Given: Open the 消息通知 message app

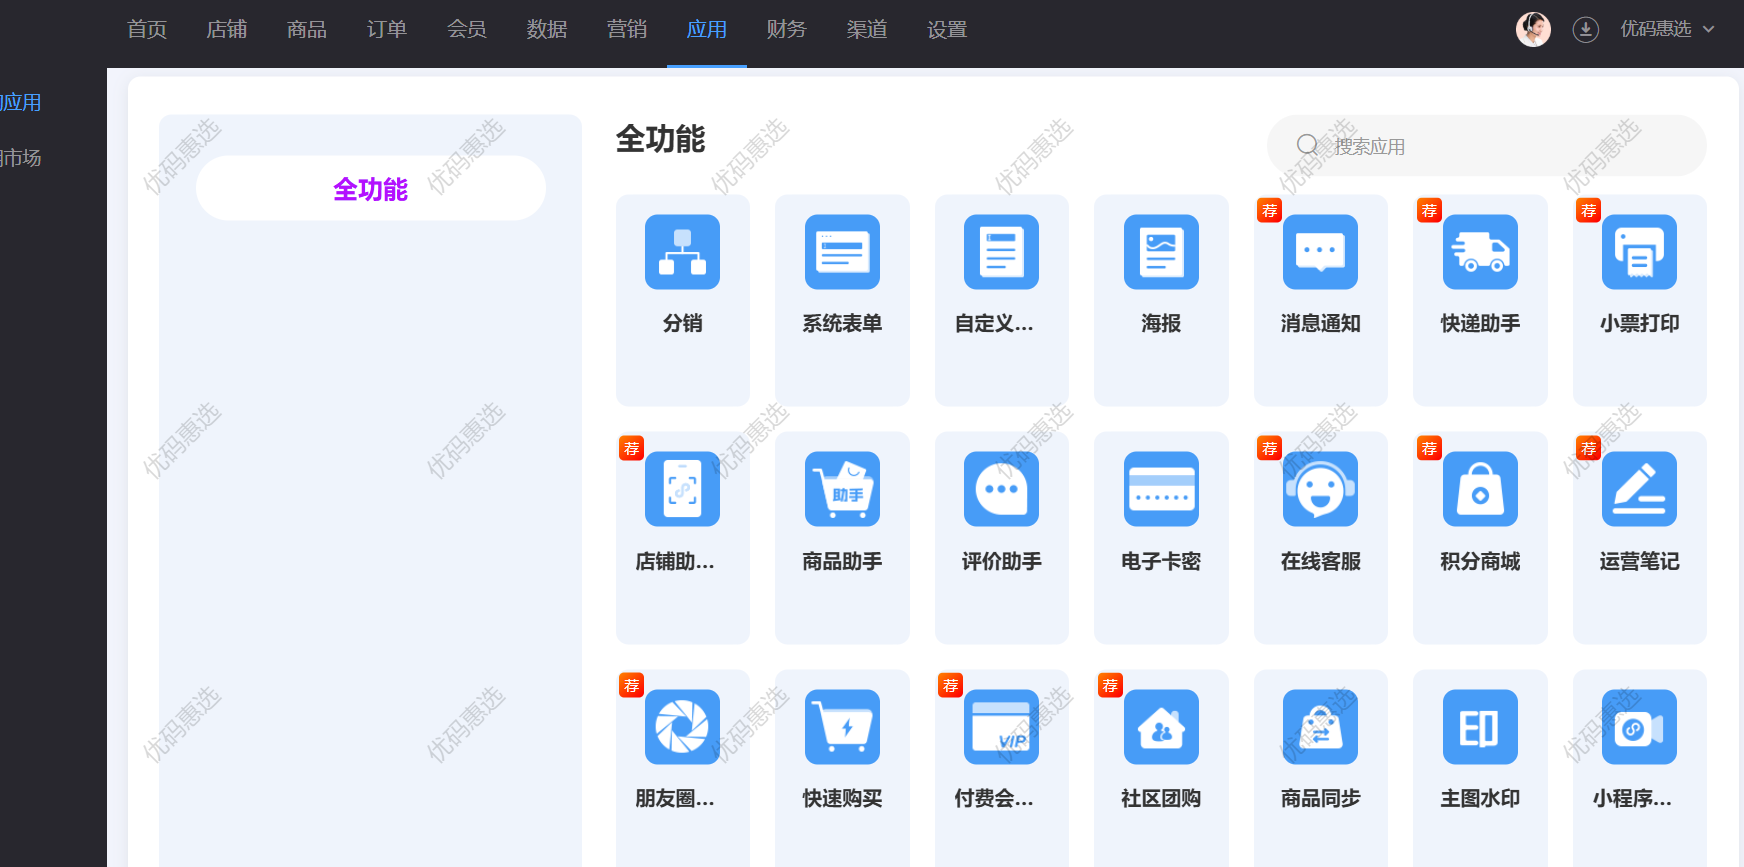Looking at the screenshot, I should click(x=1320, y=252).
